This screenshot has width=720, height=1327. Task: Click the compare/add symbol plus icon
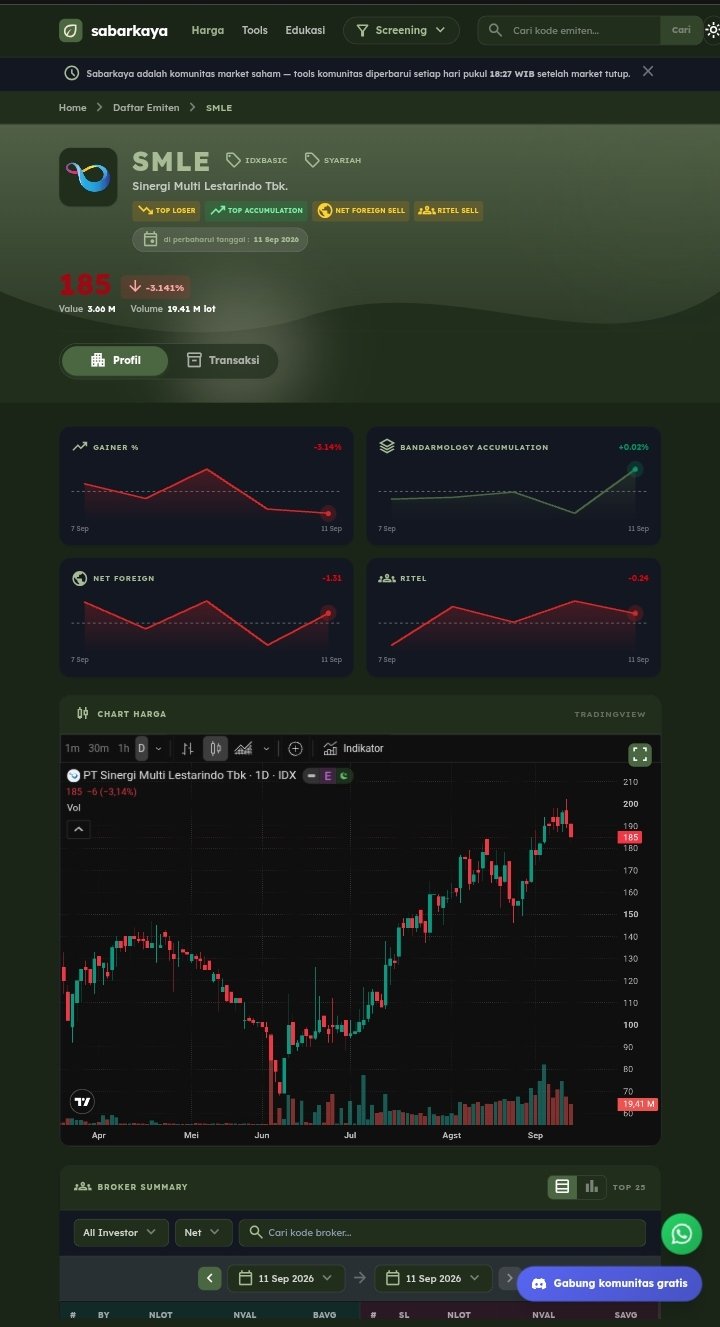[295, 748]
